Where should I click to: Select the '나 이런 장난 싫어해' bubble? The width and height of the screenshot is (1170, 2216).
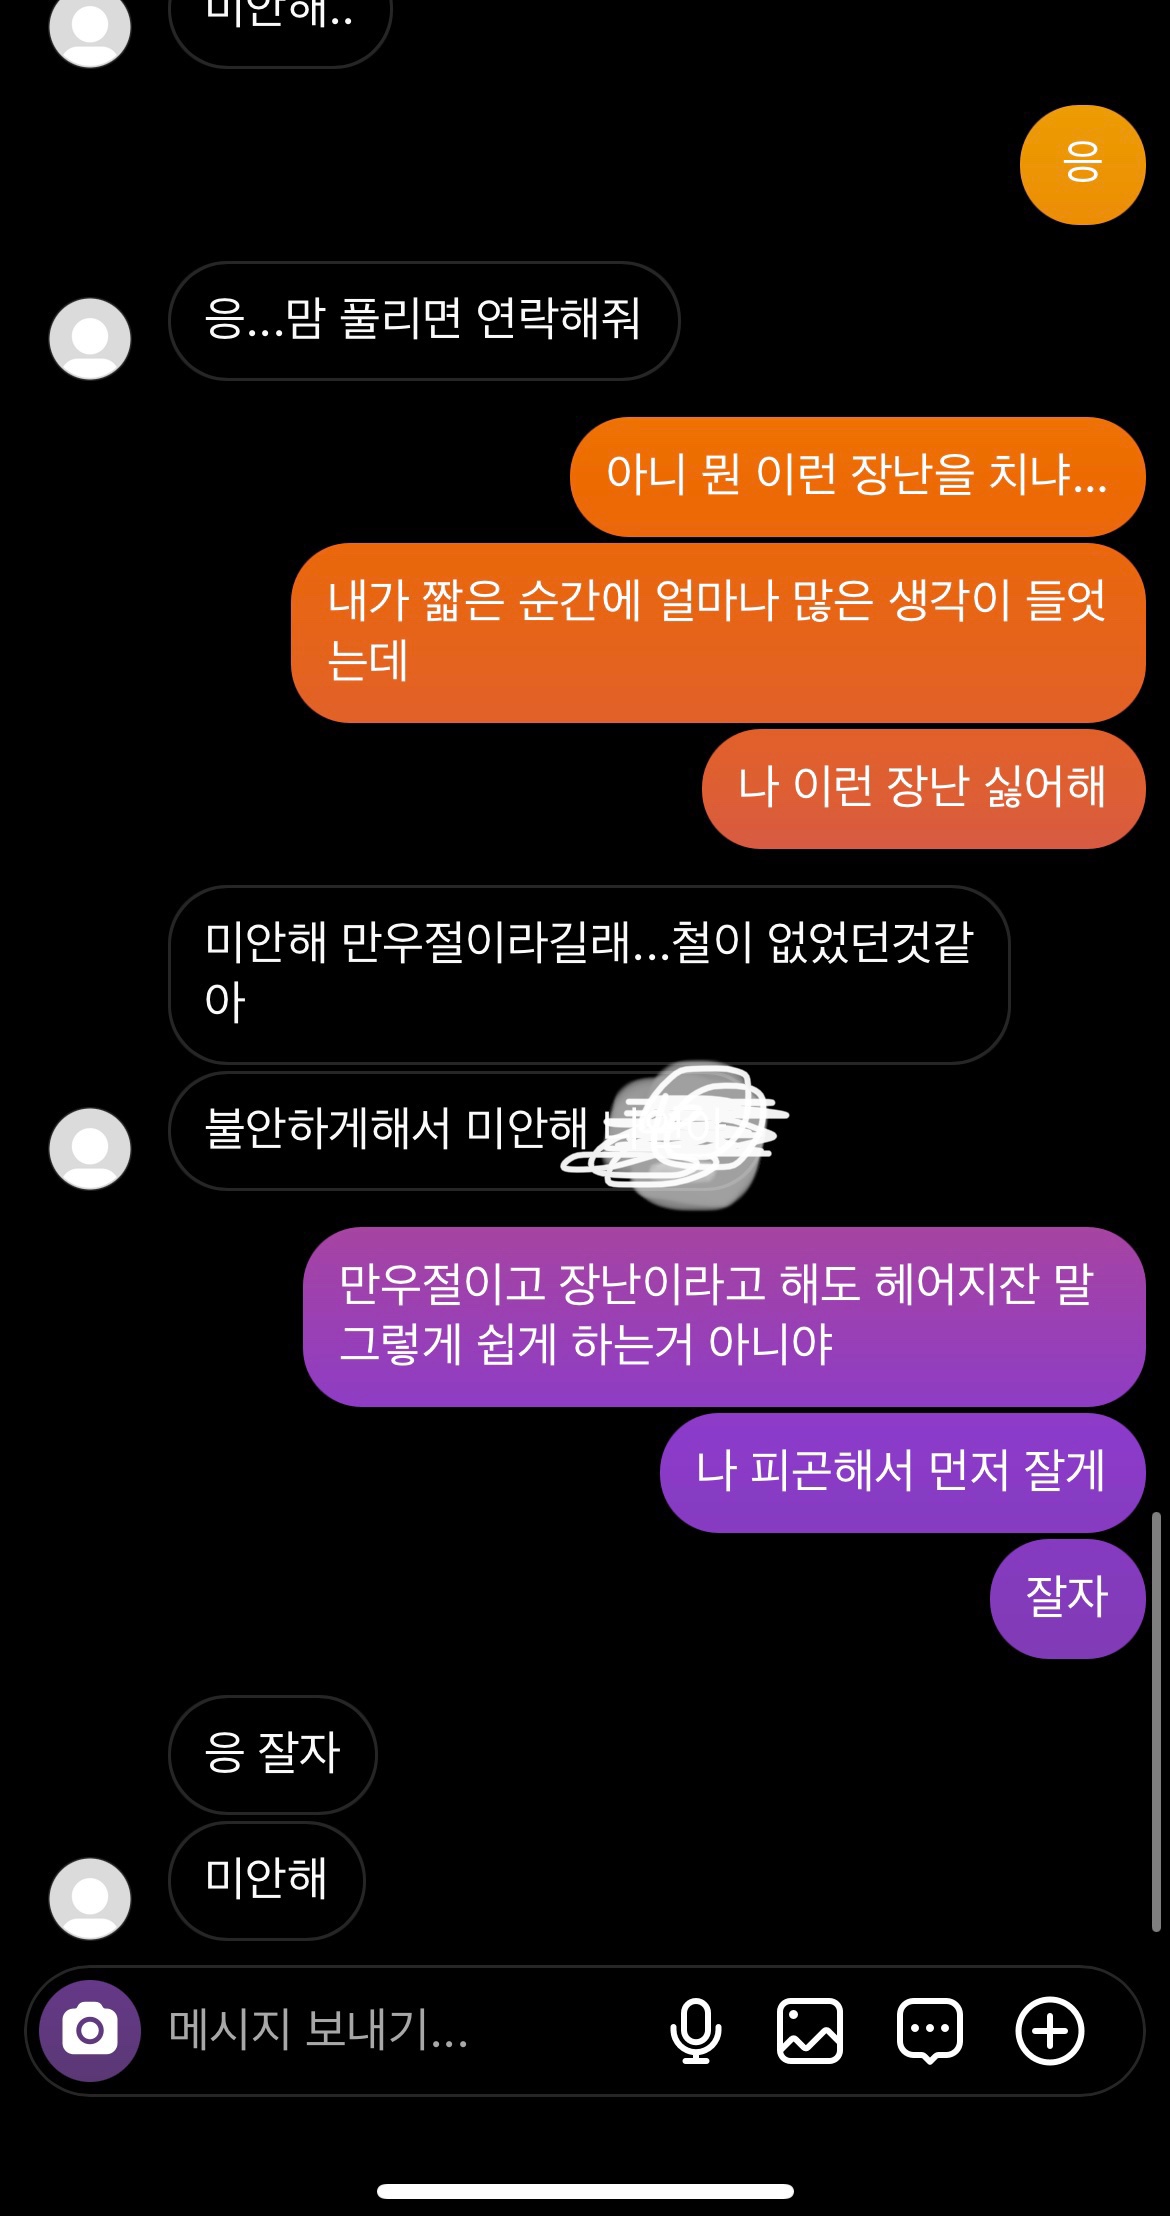click(x=923, y=788)
